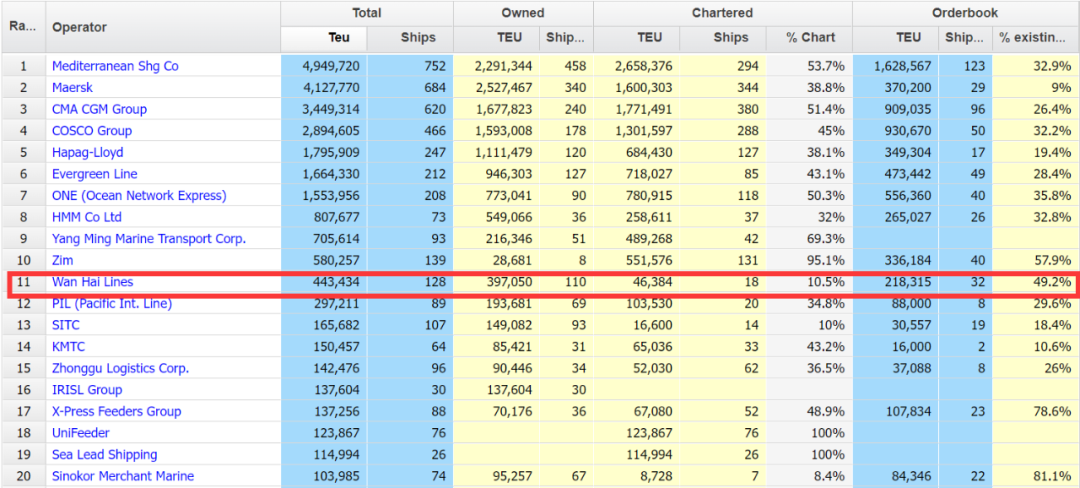Click the Chartered group header
The width and height of the screenshot is (1080, 488).
[723, 13]
